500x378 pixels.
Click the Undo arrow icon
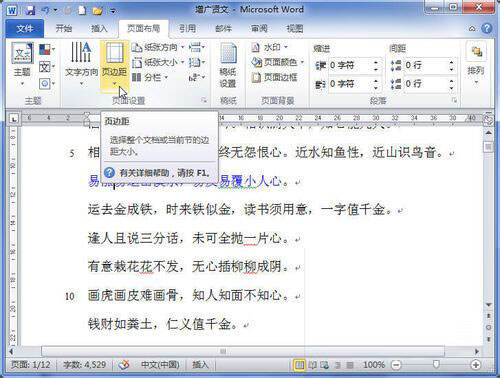45,10
